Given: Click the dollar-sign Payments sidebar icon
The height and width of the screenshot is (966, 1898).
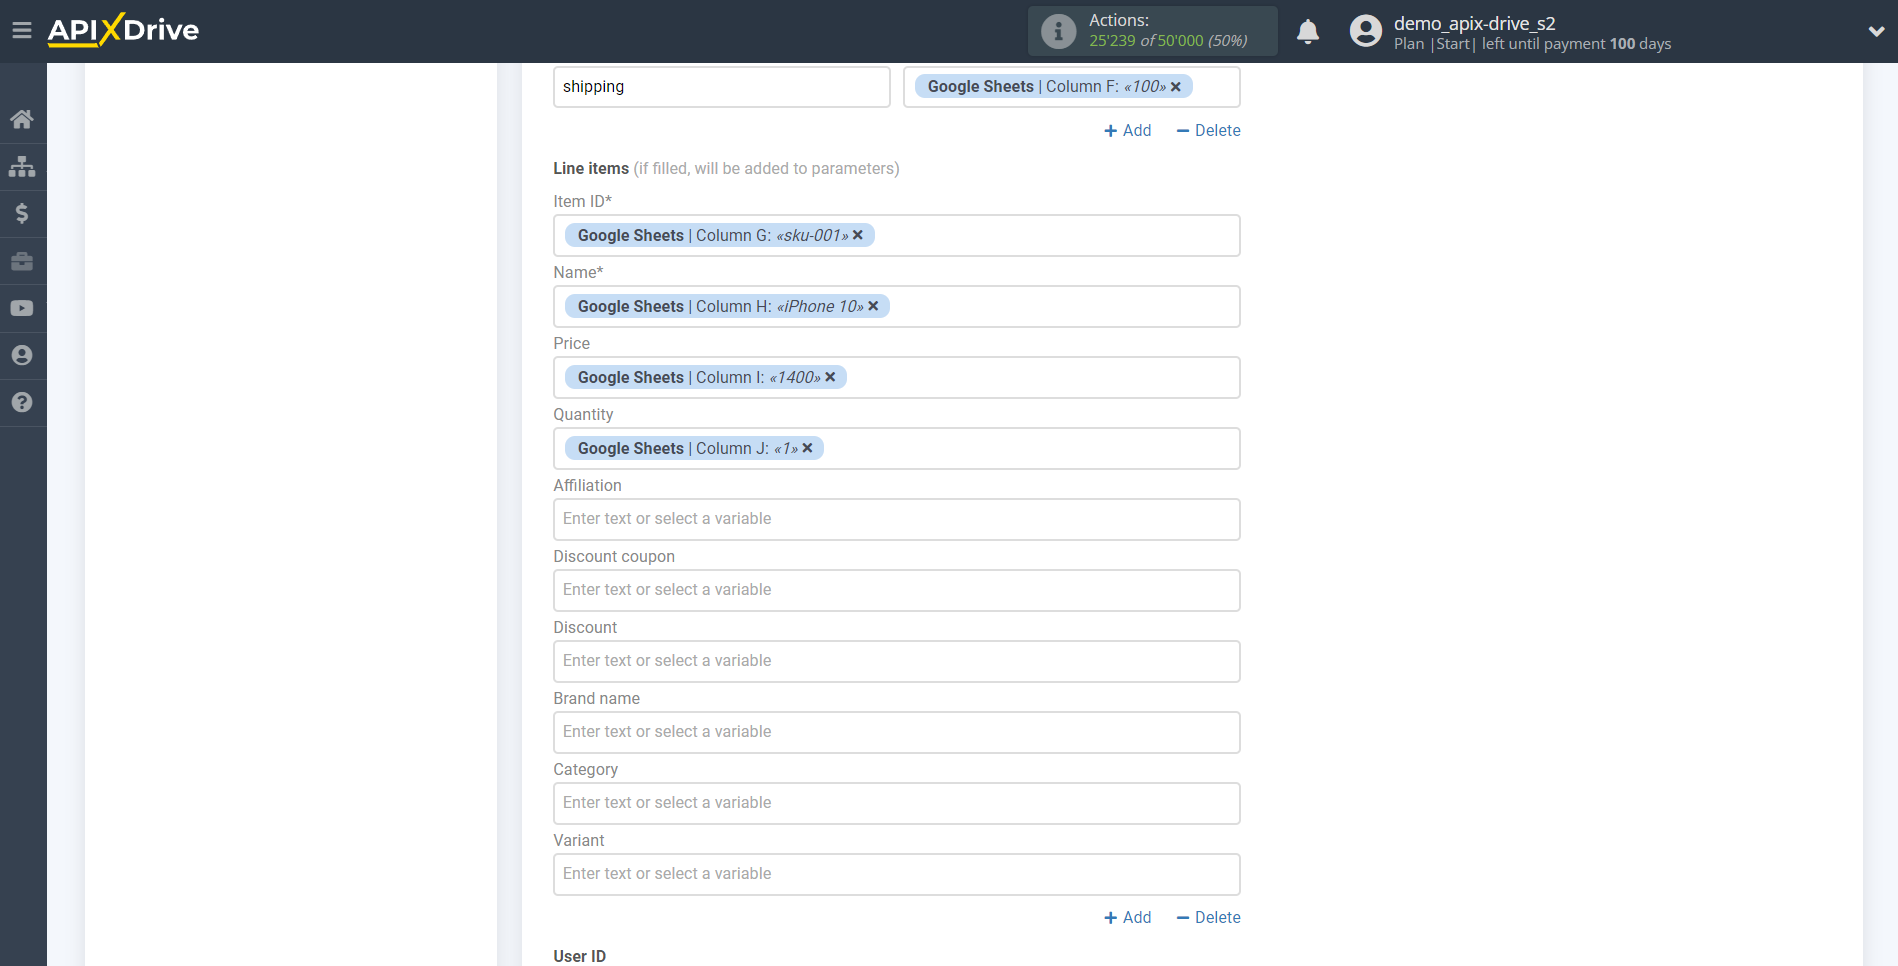Looking at the screenshot, I should (22, 213).
